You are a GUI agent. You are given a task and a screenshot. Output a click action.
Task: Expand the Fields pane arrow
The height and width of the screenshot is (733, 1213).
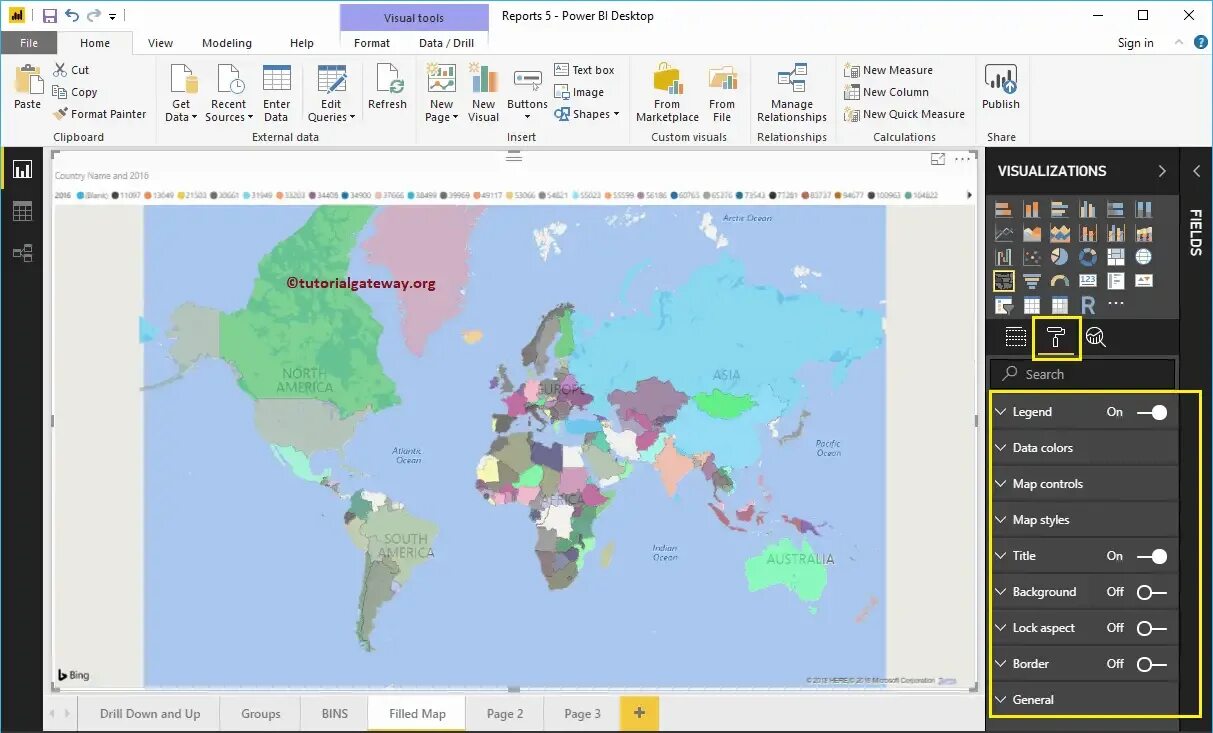pos(1196,171)
